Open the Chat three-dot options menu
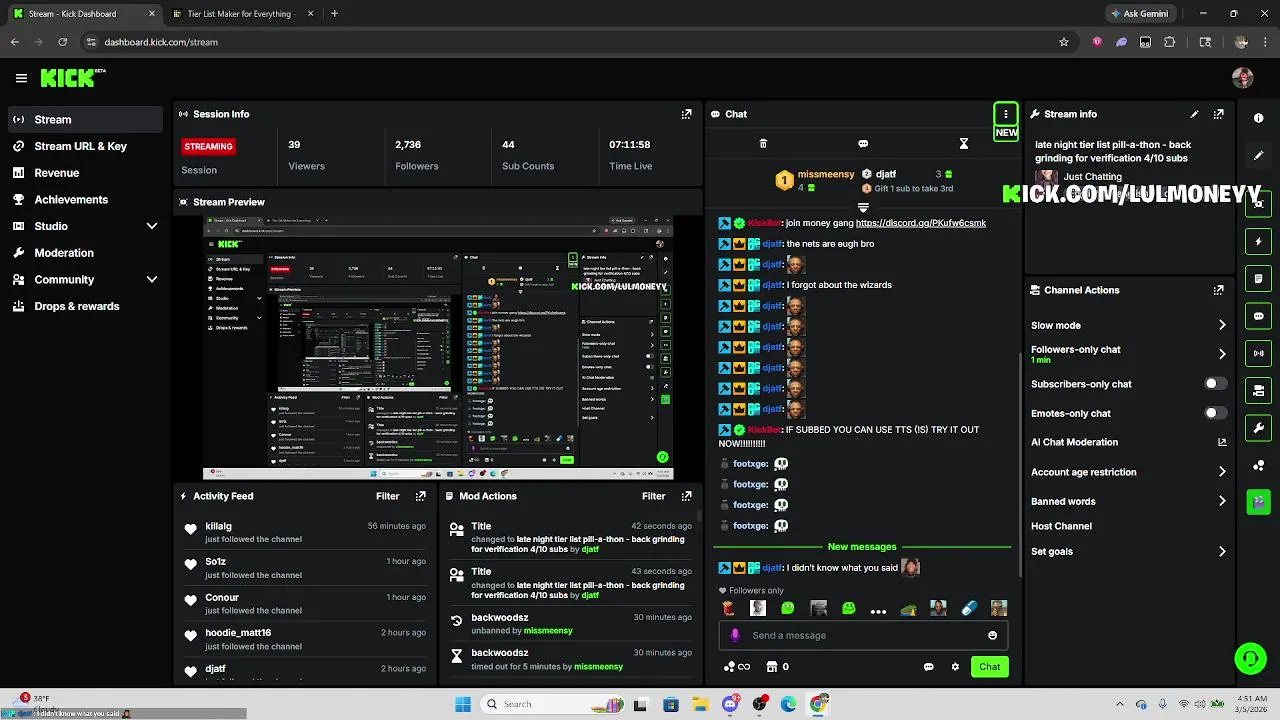 coord(1005,114)
